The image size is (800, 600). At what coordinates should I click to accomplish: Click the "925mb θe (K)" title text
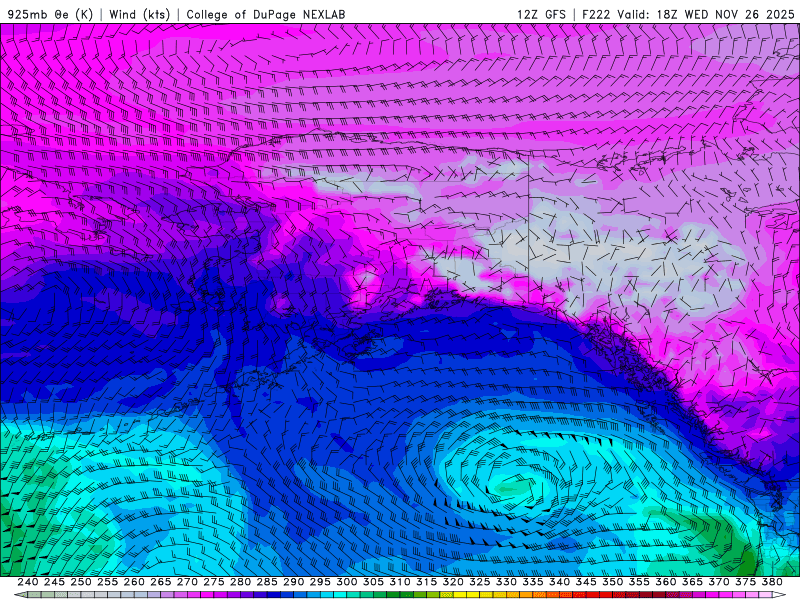pos(50,14)
